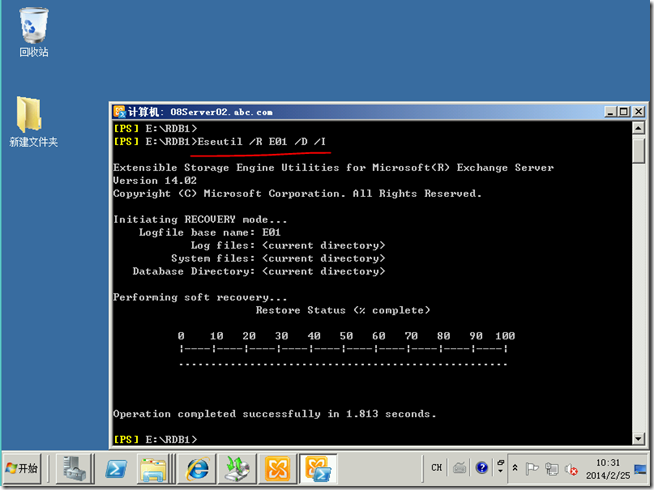Minimize the Exchange shell window

coord(611,112)
